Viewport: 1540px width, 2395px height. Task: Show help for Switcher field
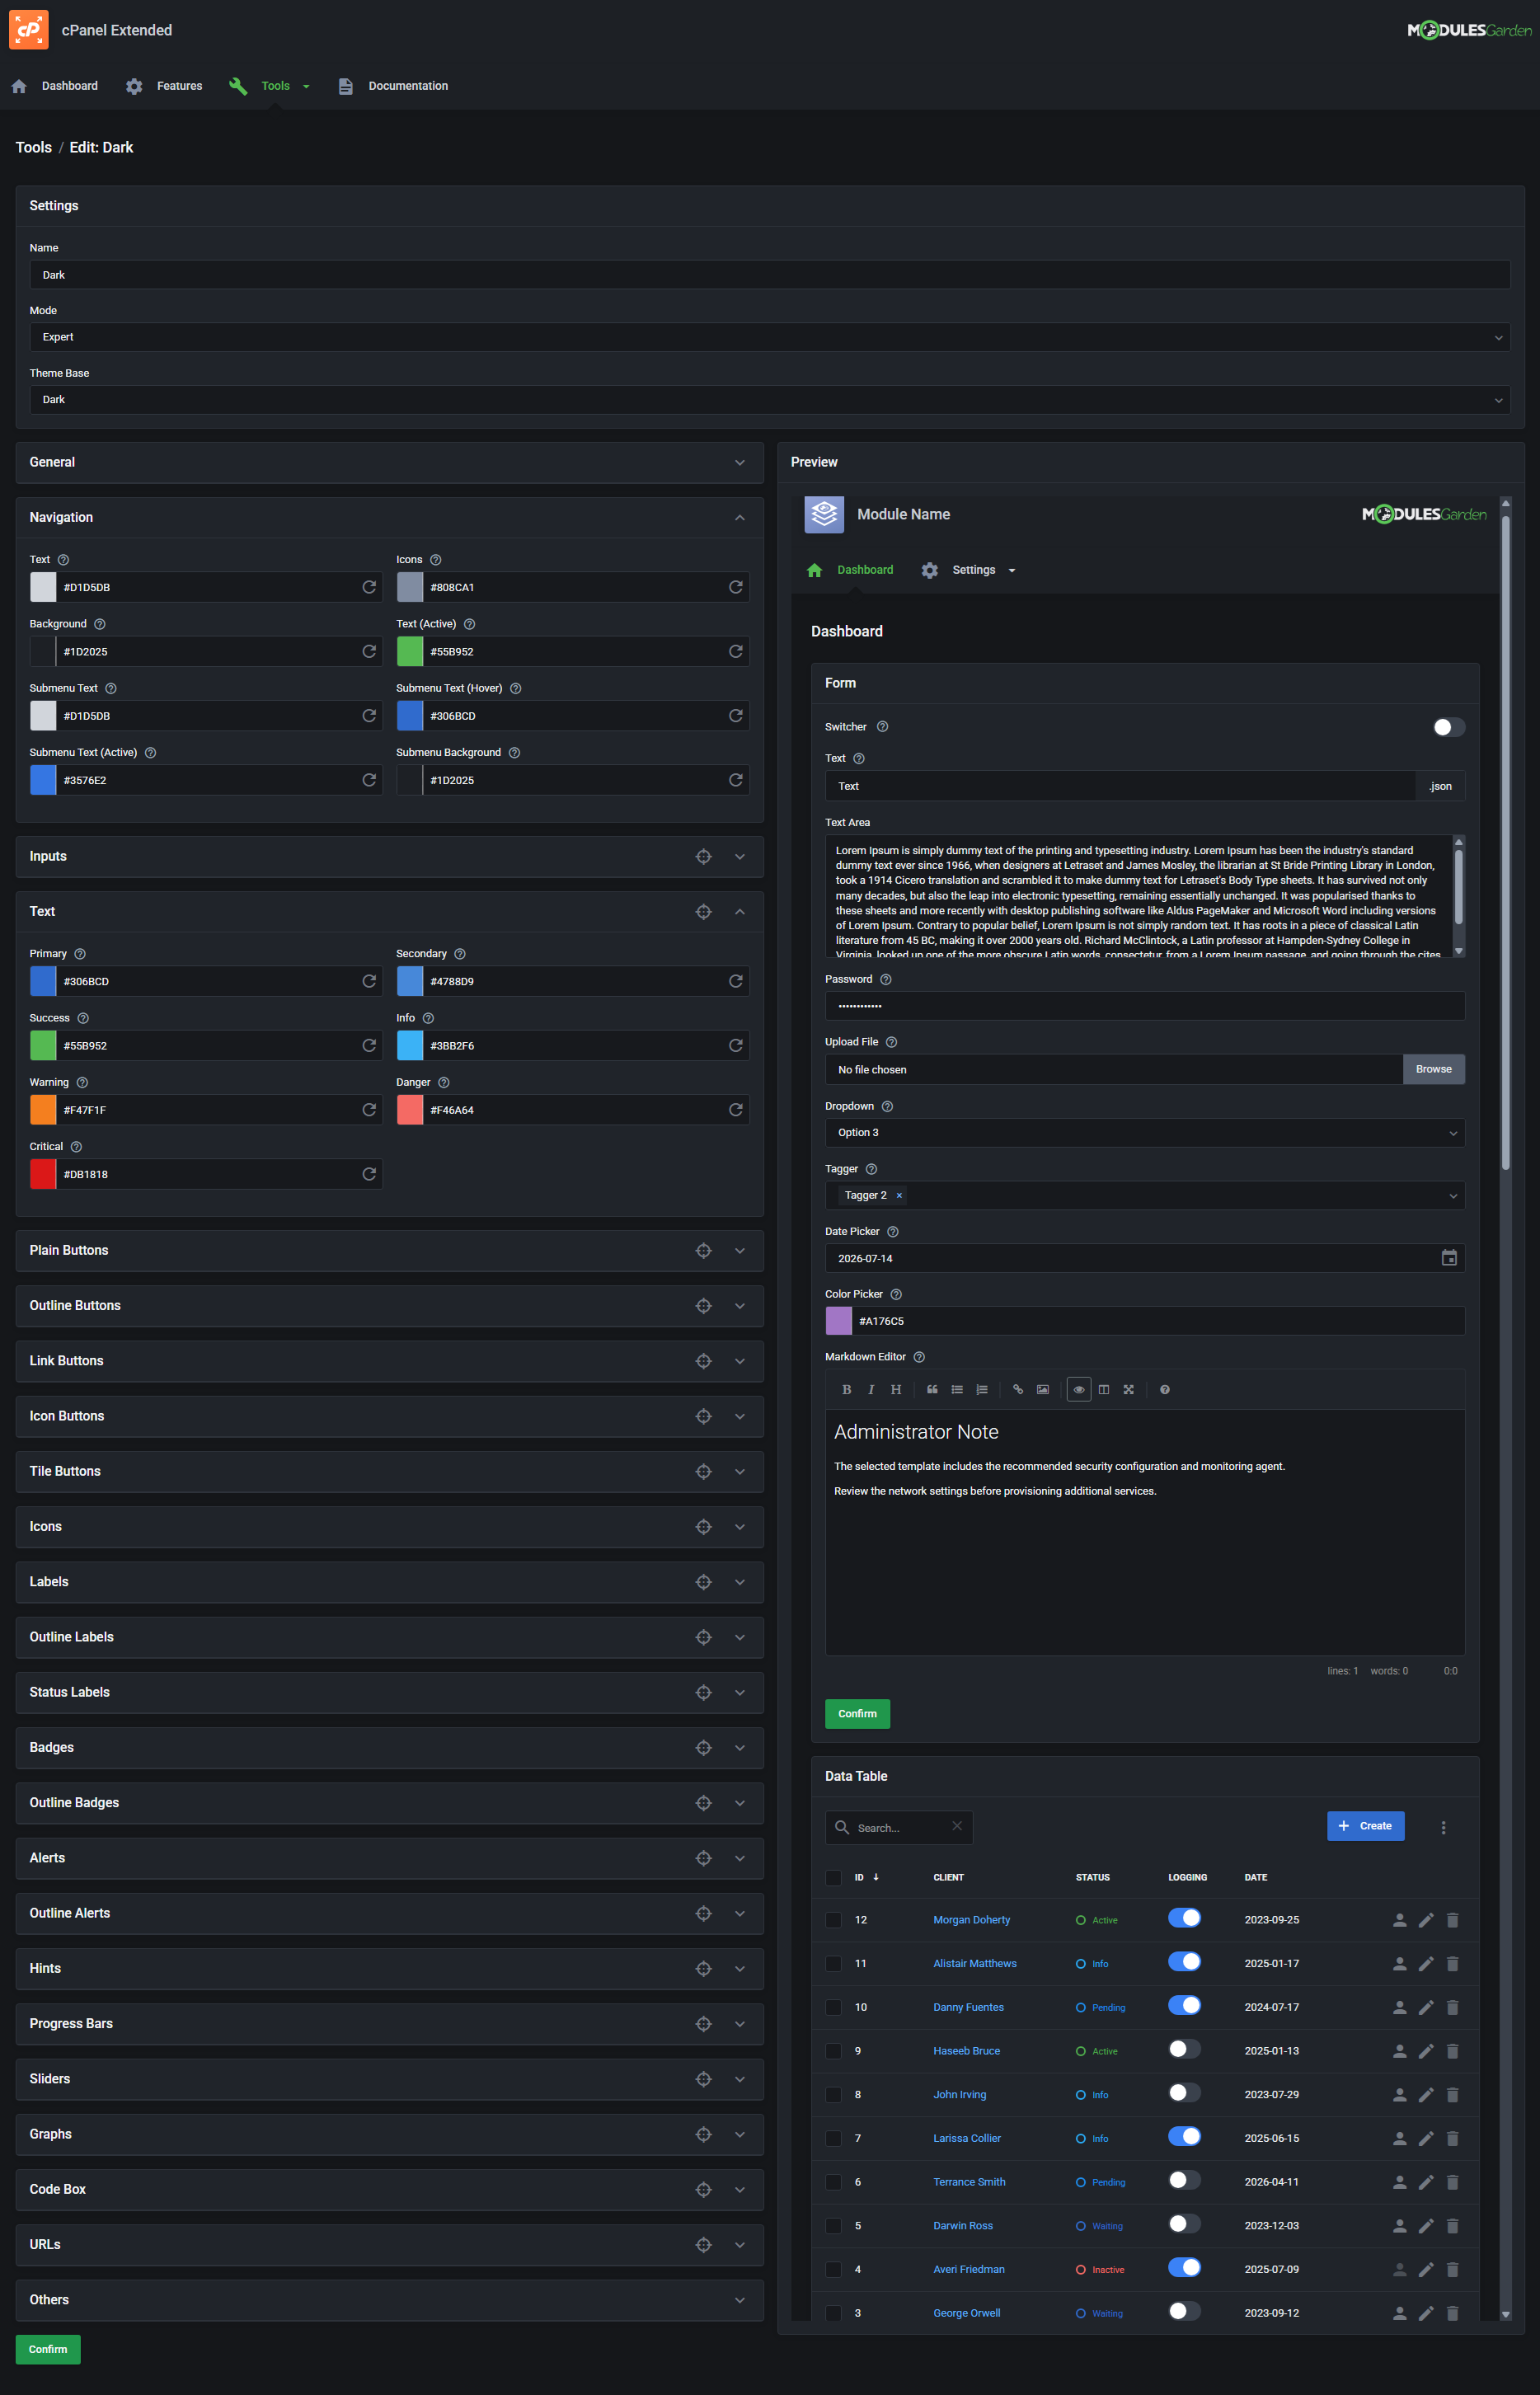tap(882, 727)
